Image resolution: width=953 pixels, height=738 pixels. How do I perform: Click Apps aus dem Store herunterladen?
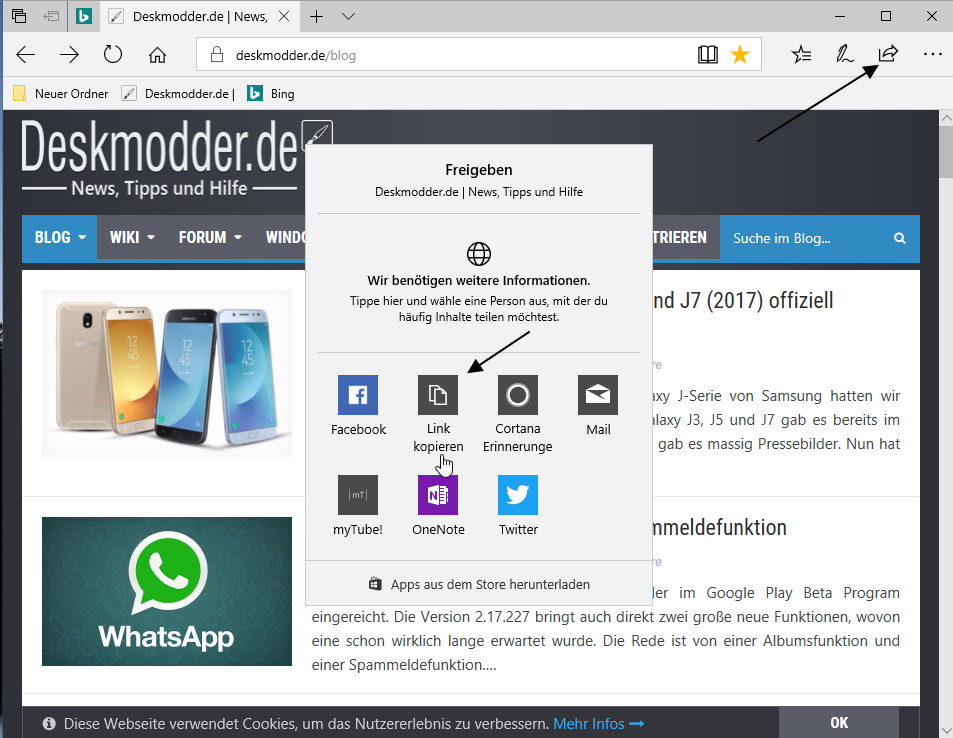point(479,584)
